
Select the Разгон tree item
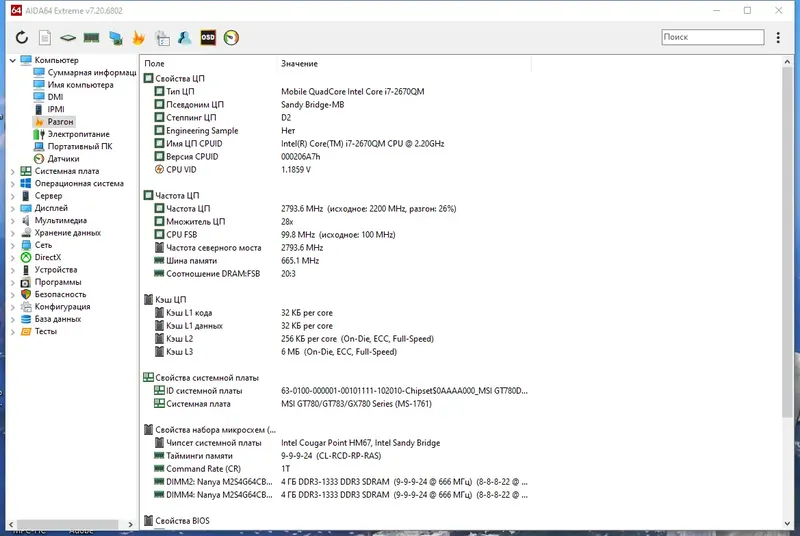tap(54, 121)
